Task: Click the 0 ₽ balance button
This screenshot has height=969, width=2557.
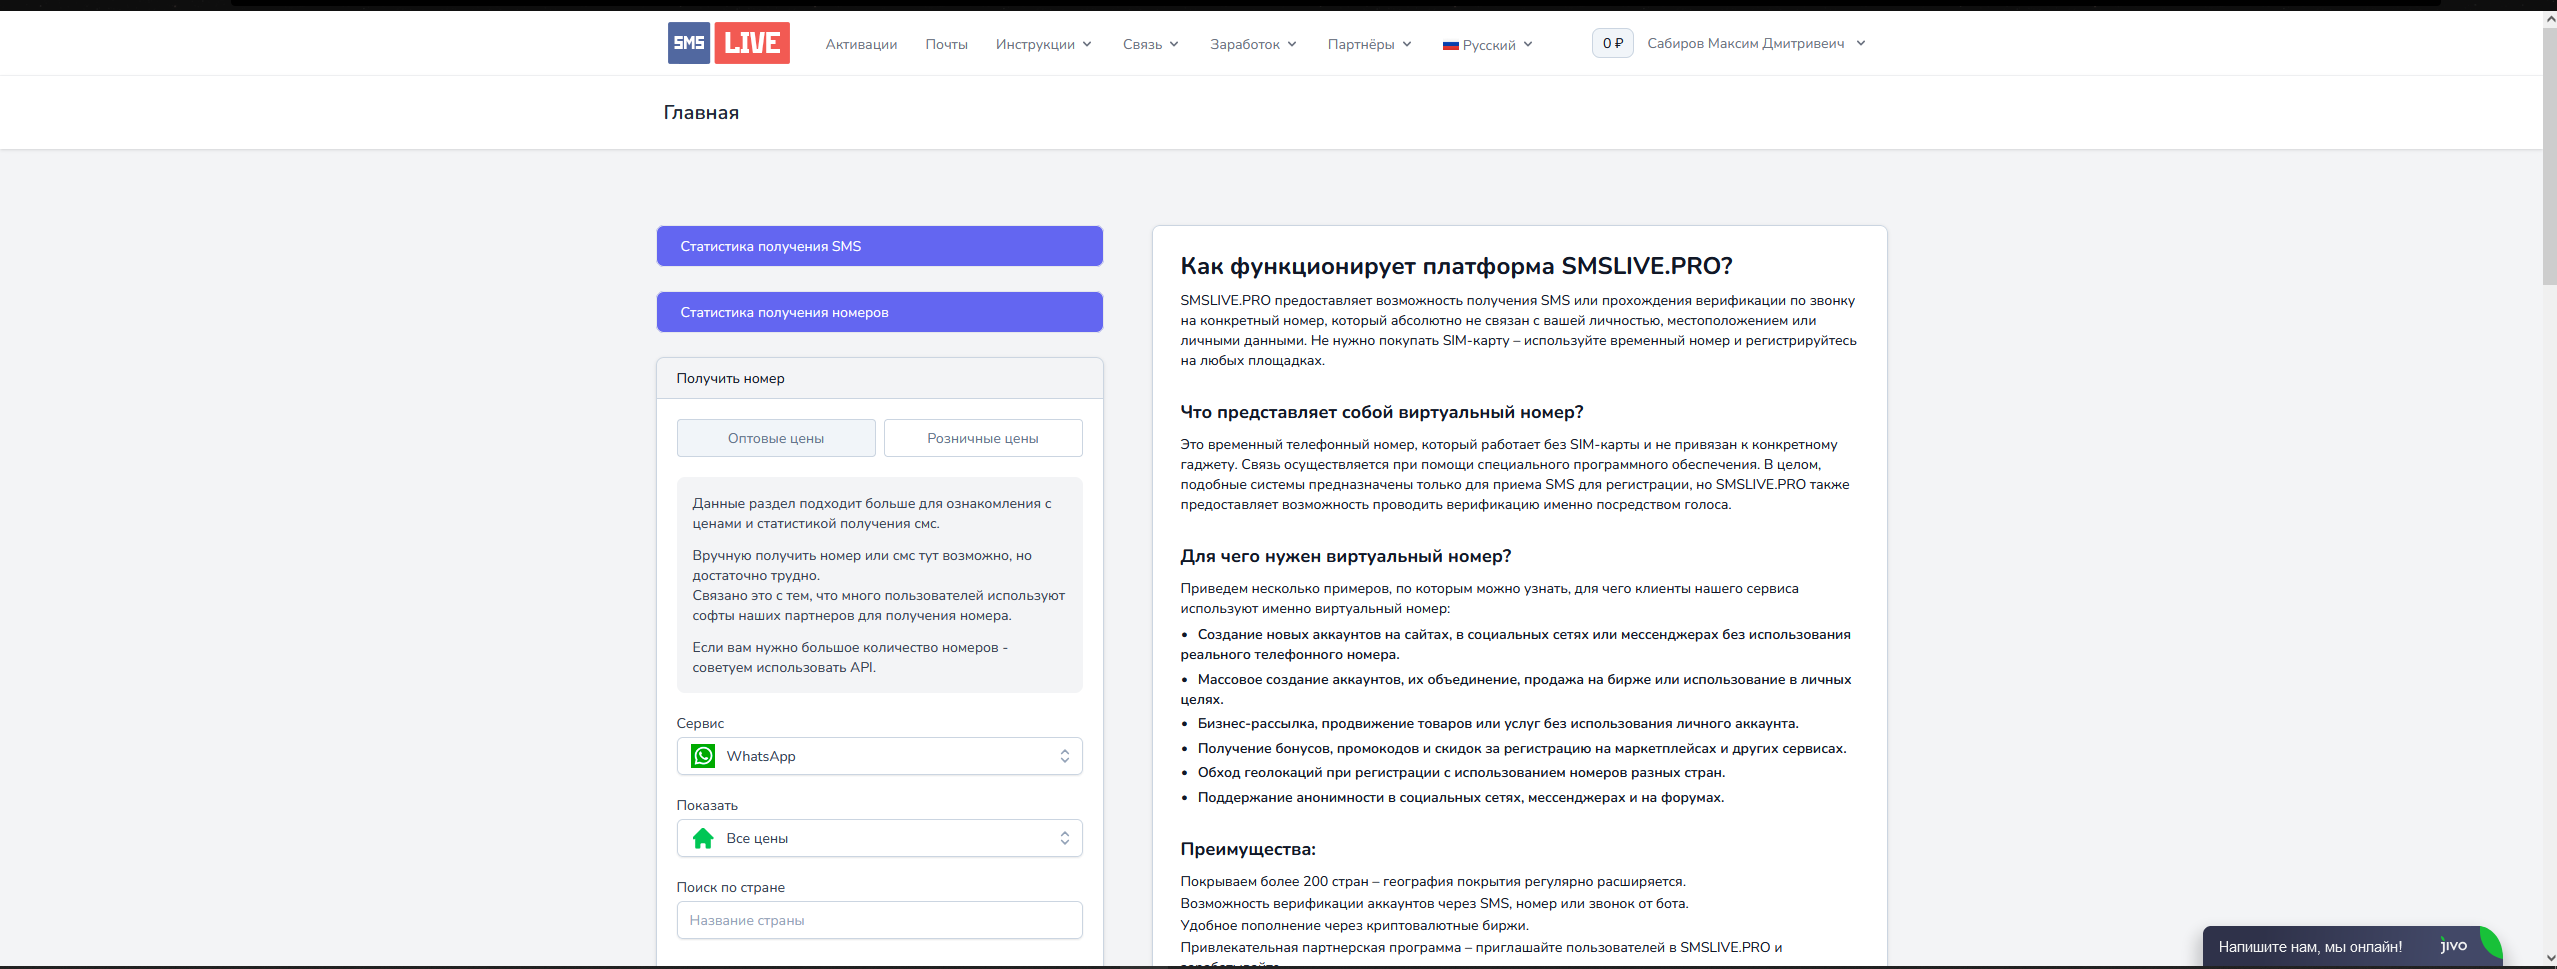Action: click(1612, 43)
